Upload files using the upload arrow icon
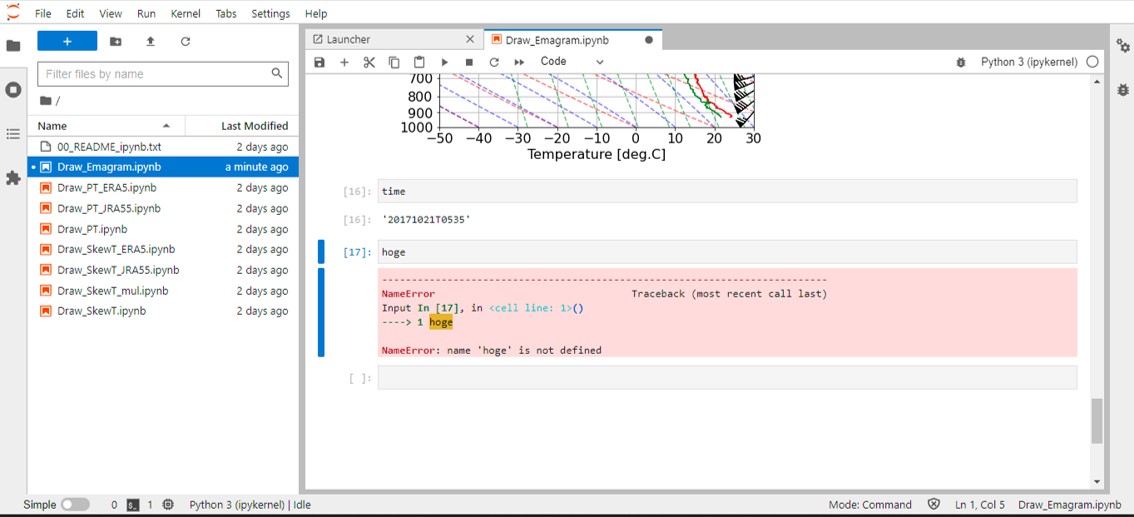Image resolution: width=1134 pixels, height=517 pixels. [x=150, y=42]
